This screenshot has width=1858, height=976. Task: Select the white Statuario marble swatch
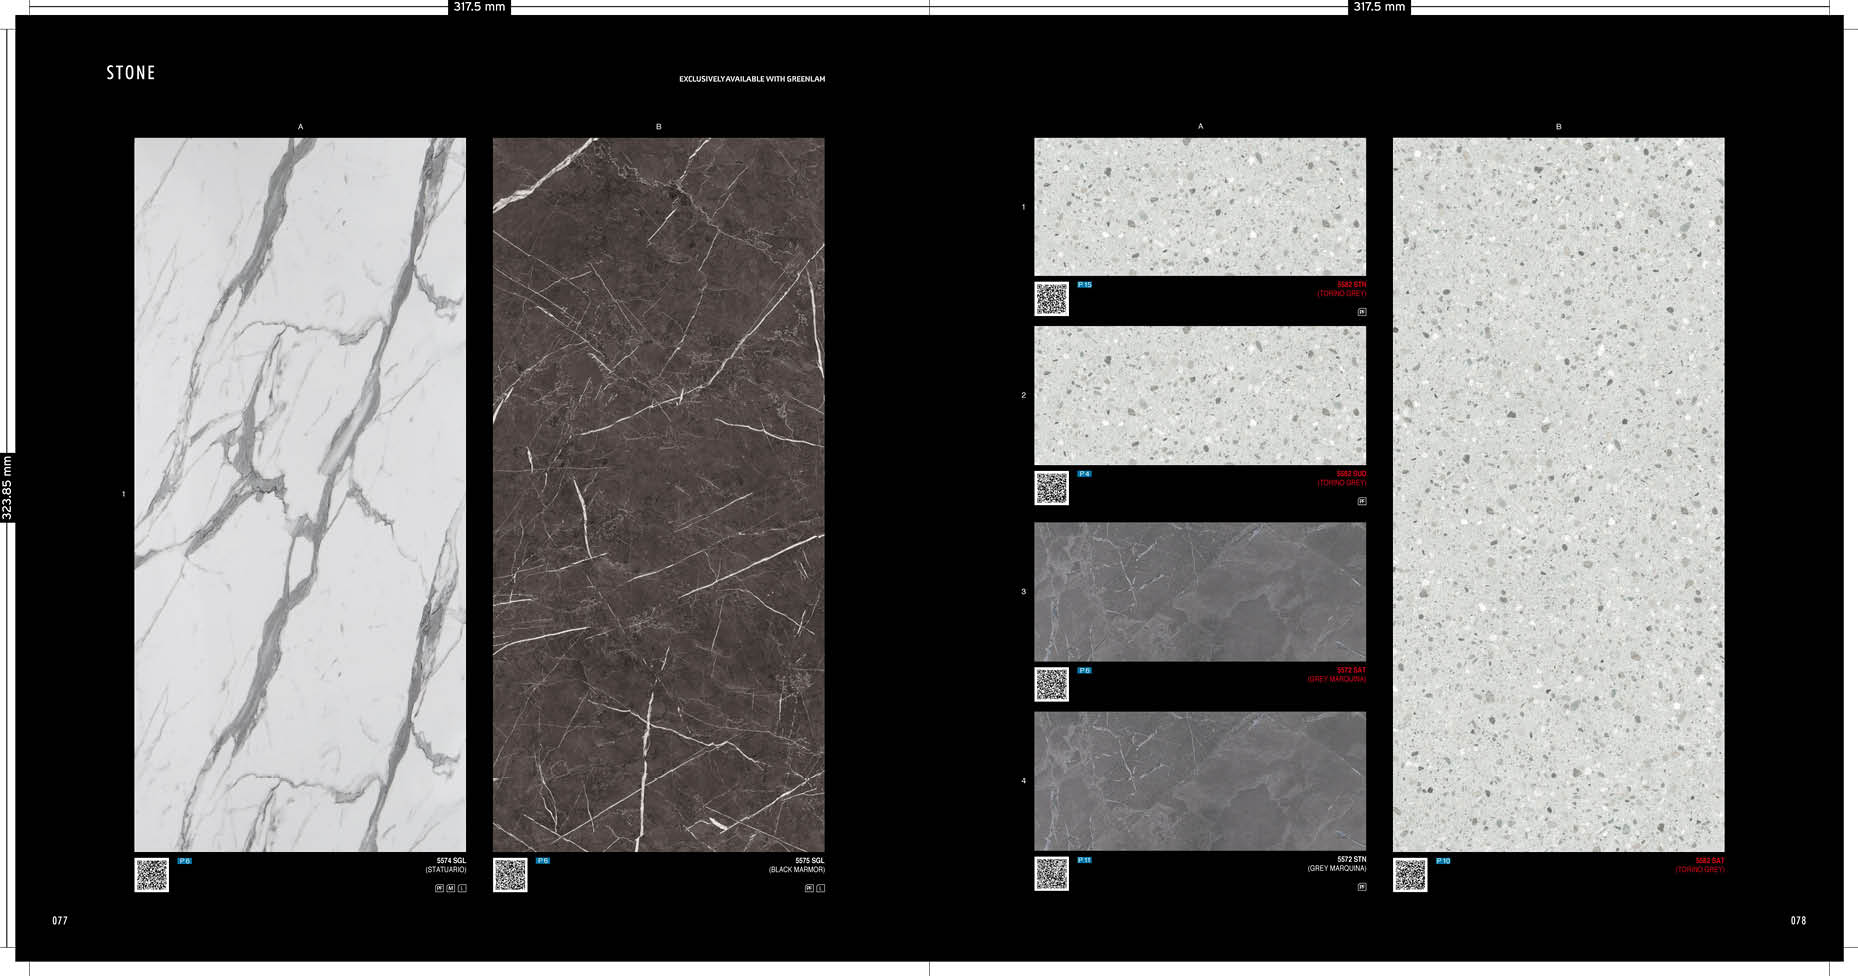pyautogui.click(x=300, y=494)
